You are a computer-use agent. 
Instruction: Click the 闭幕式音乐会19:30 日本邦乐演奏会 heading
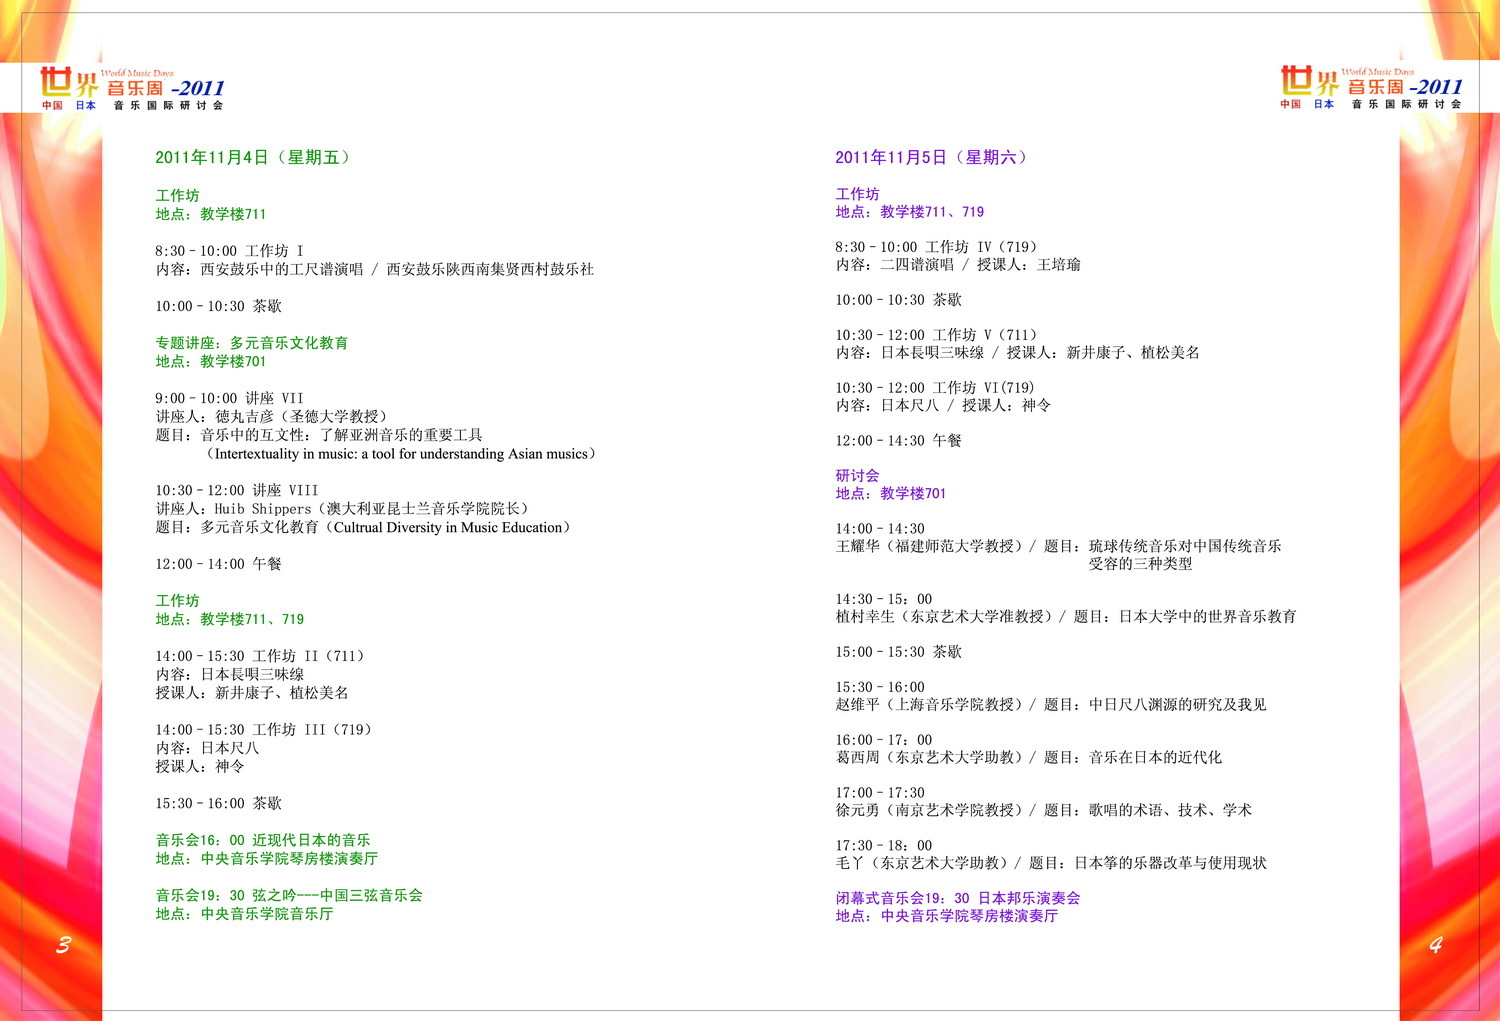click(958, 898)
